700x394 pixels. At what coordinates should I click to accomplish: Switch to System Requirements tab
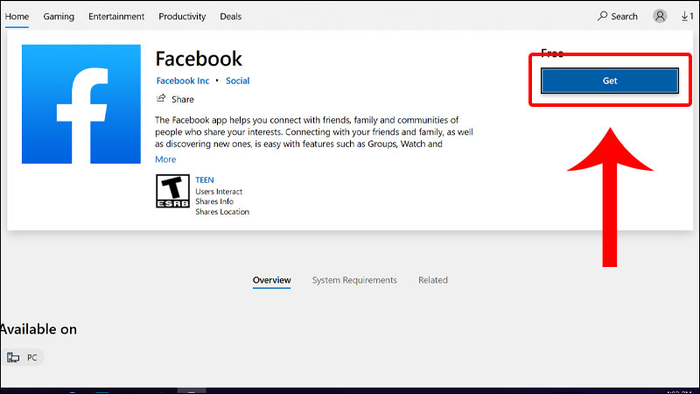point(354,280)
